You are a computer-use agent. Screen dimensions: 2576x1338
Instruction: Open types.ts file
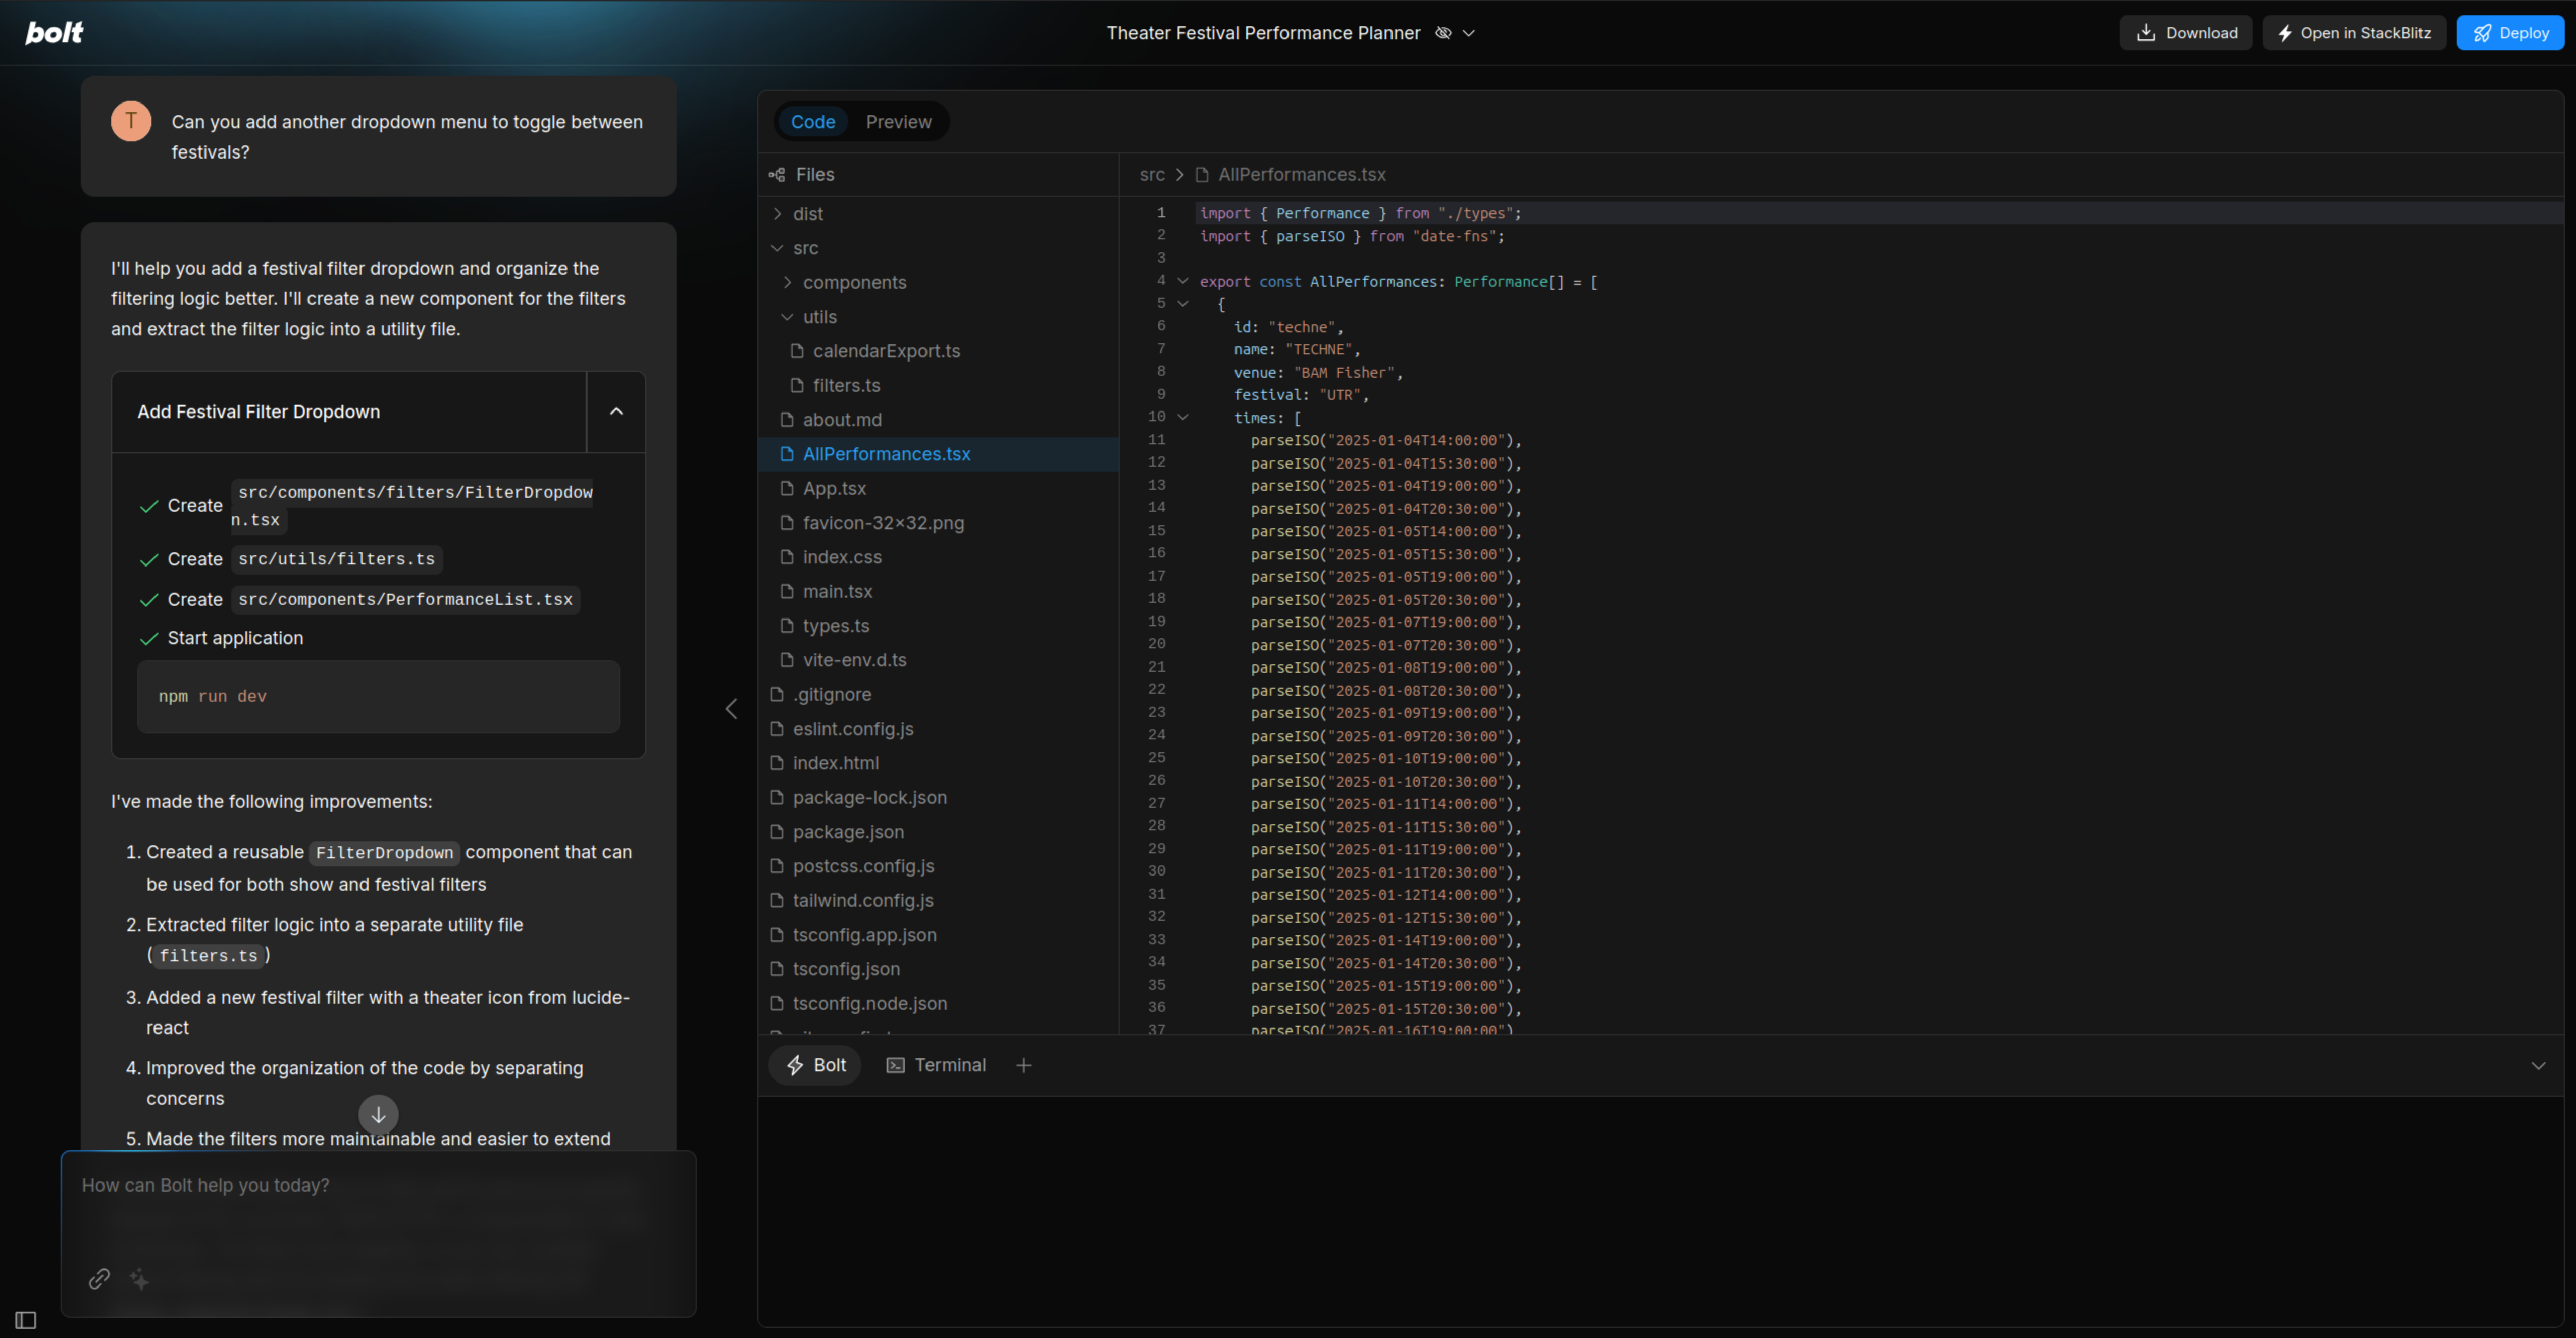click(x=938, y=626)
